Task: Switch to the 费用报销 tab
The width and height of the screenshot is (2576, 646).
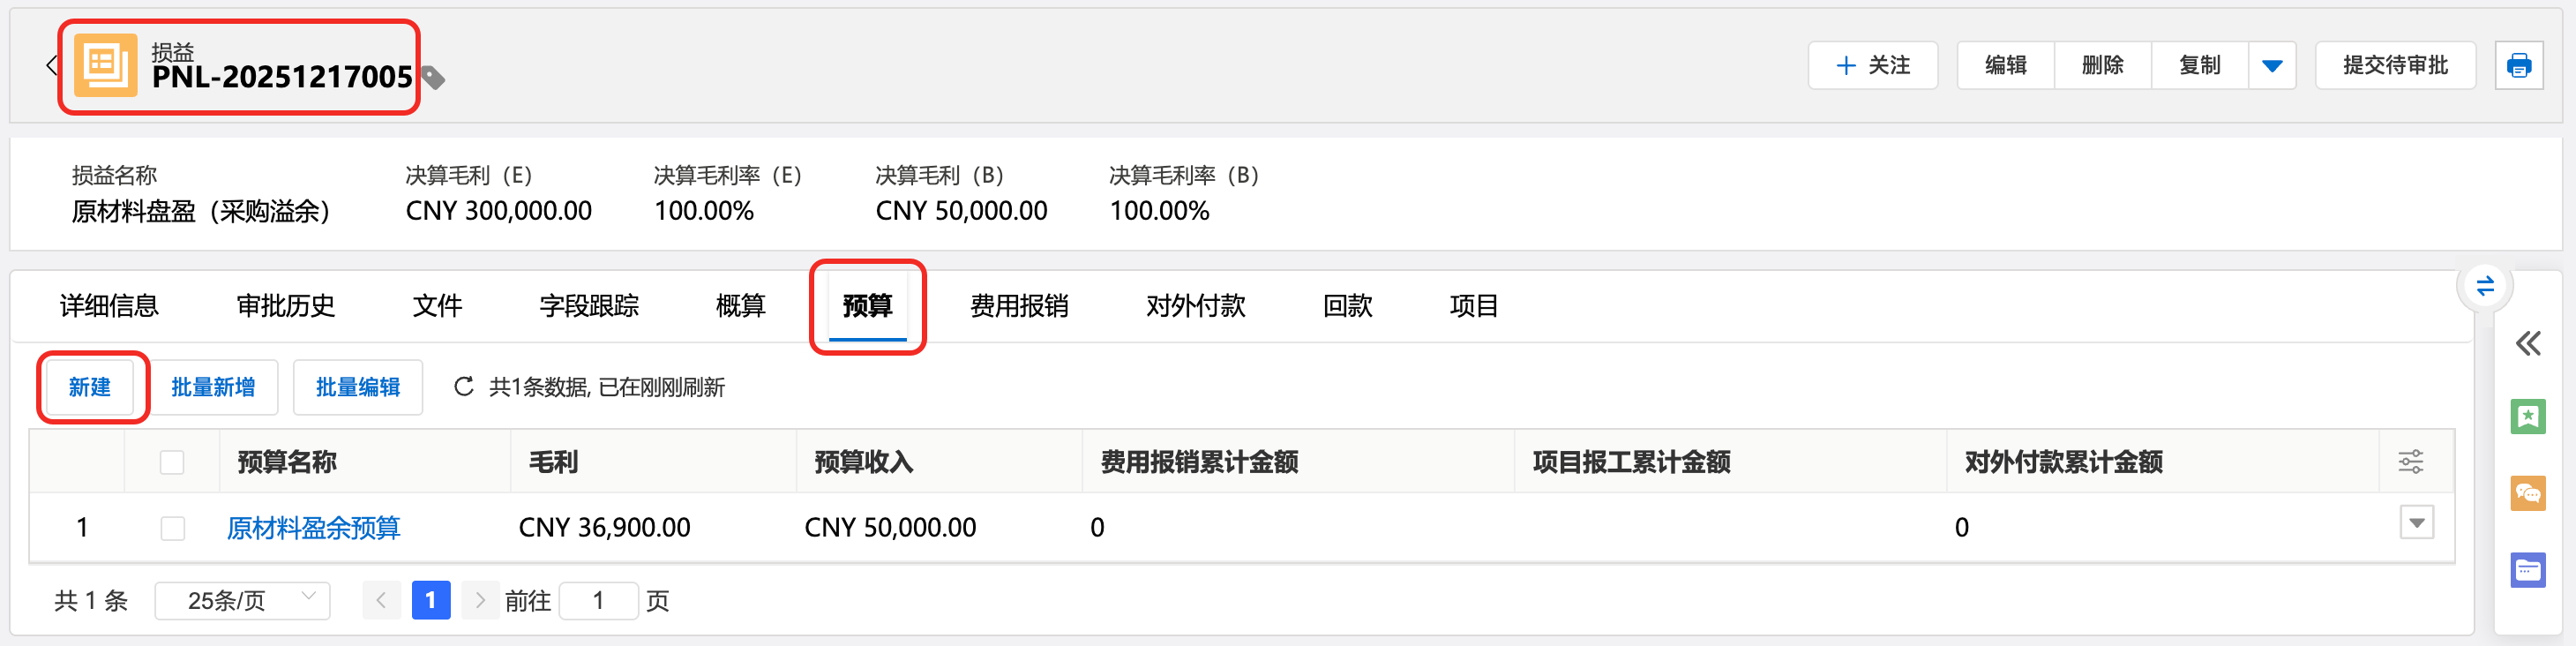Action: pos(1018,306)
